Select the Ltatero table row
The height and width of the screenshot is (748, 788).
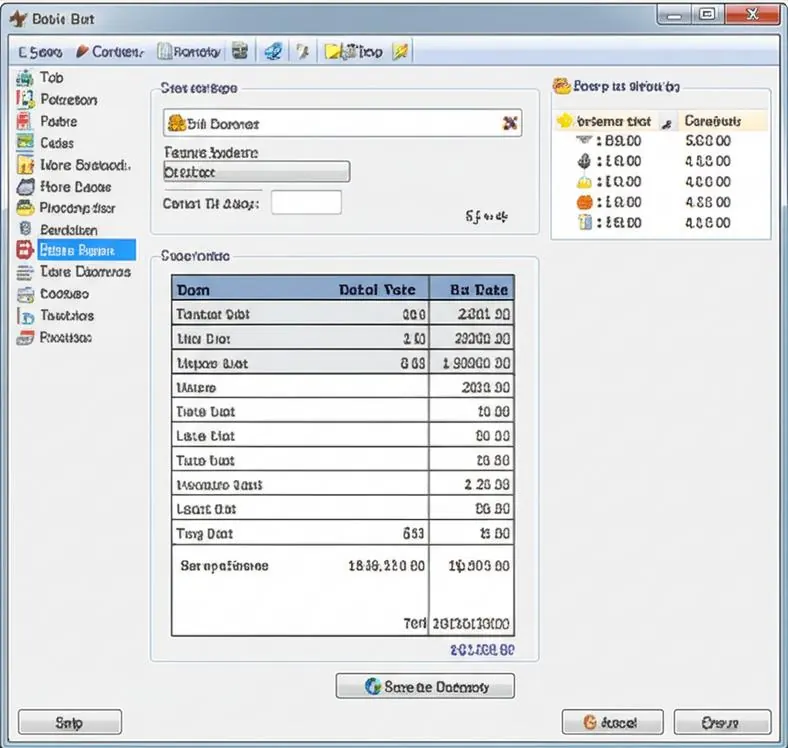[x=343, y=387]
